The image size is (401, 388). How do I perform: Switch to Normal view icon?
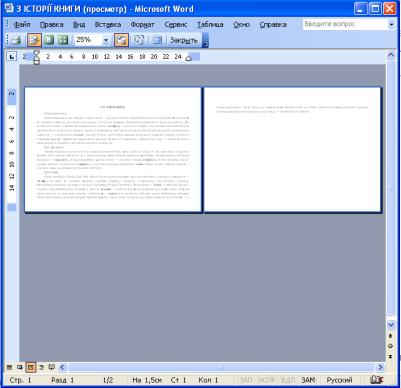click(x=10, y=367)
